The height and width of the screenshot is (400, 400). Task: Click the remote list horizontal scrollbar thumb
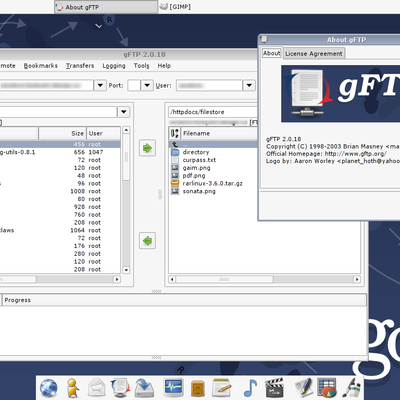tap(224, 279)
